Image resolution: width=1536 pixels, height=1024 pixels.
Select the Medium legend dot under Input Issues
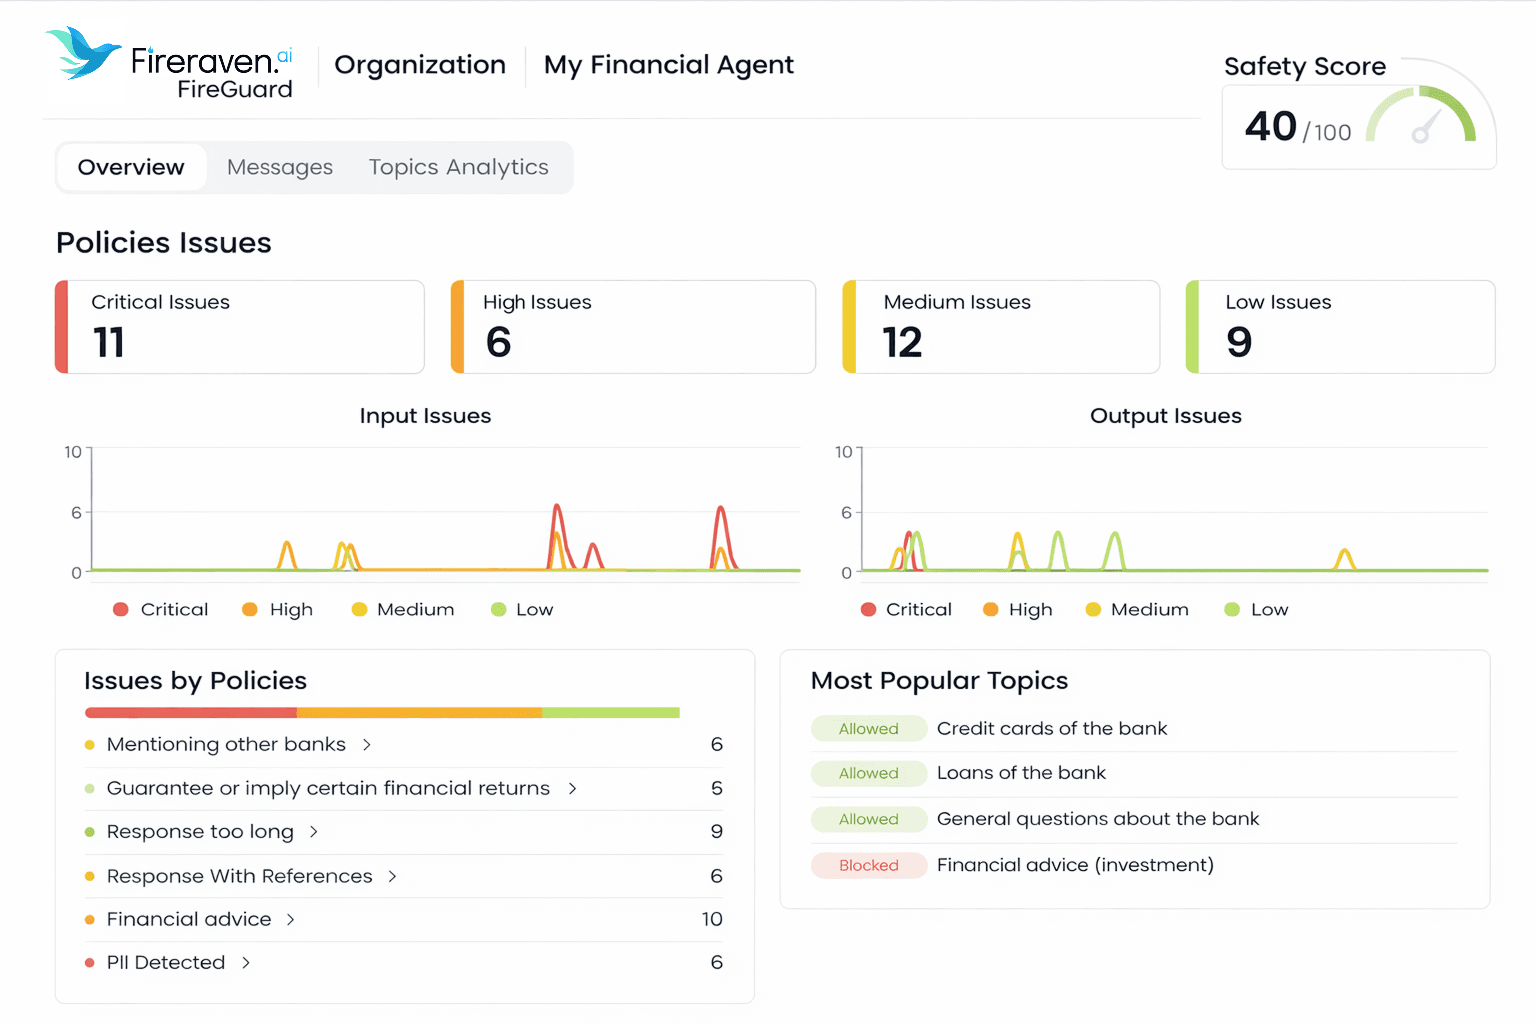pos(359,609)
